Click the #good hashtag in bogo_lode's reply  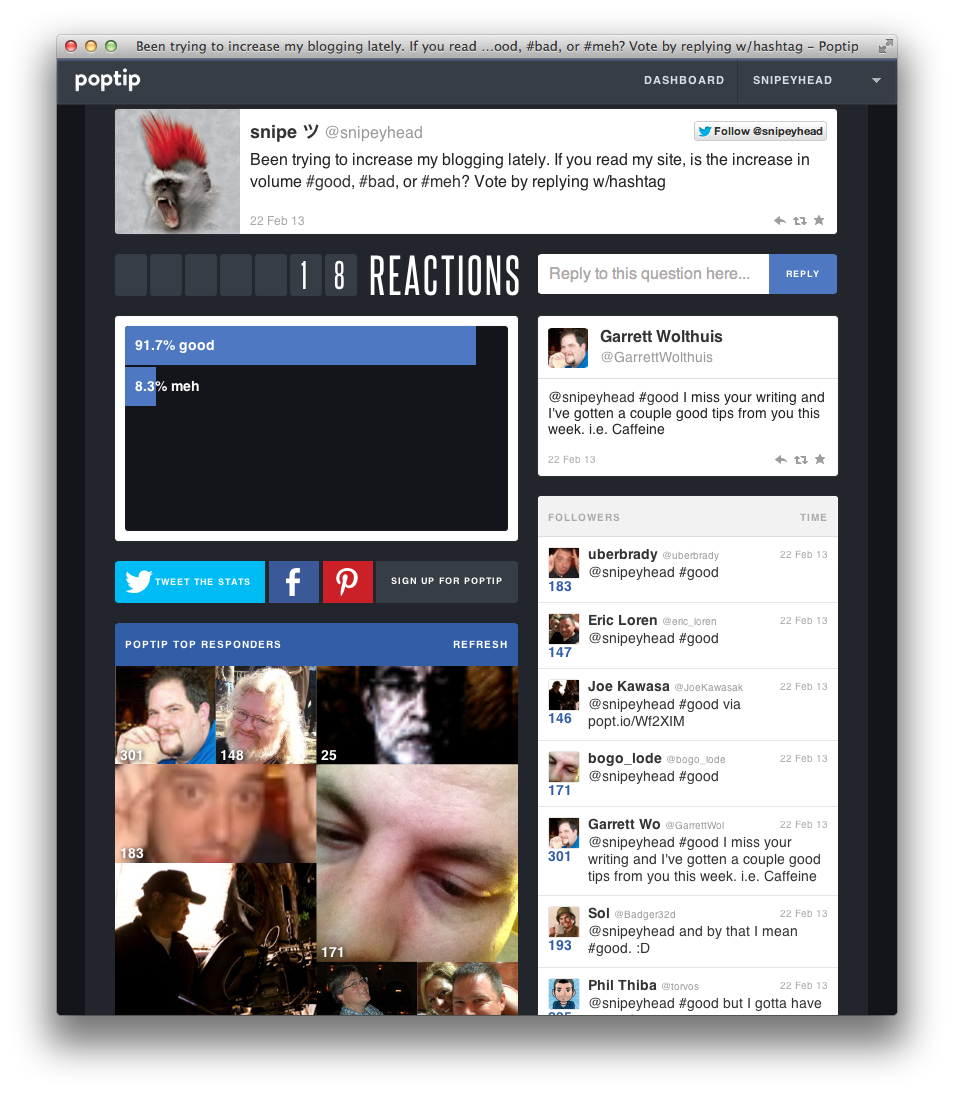point(699,777)
